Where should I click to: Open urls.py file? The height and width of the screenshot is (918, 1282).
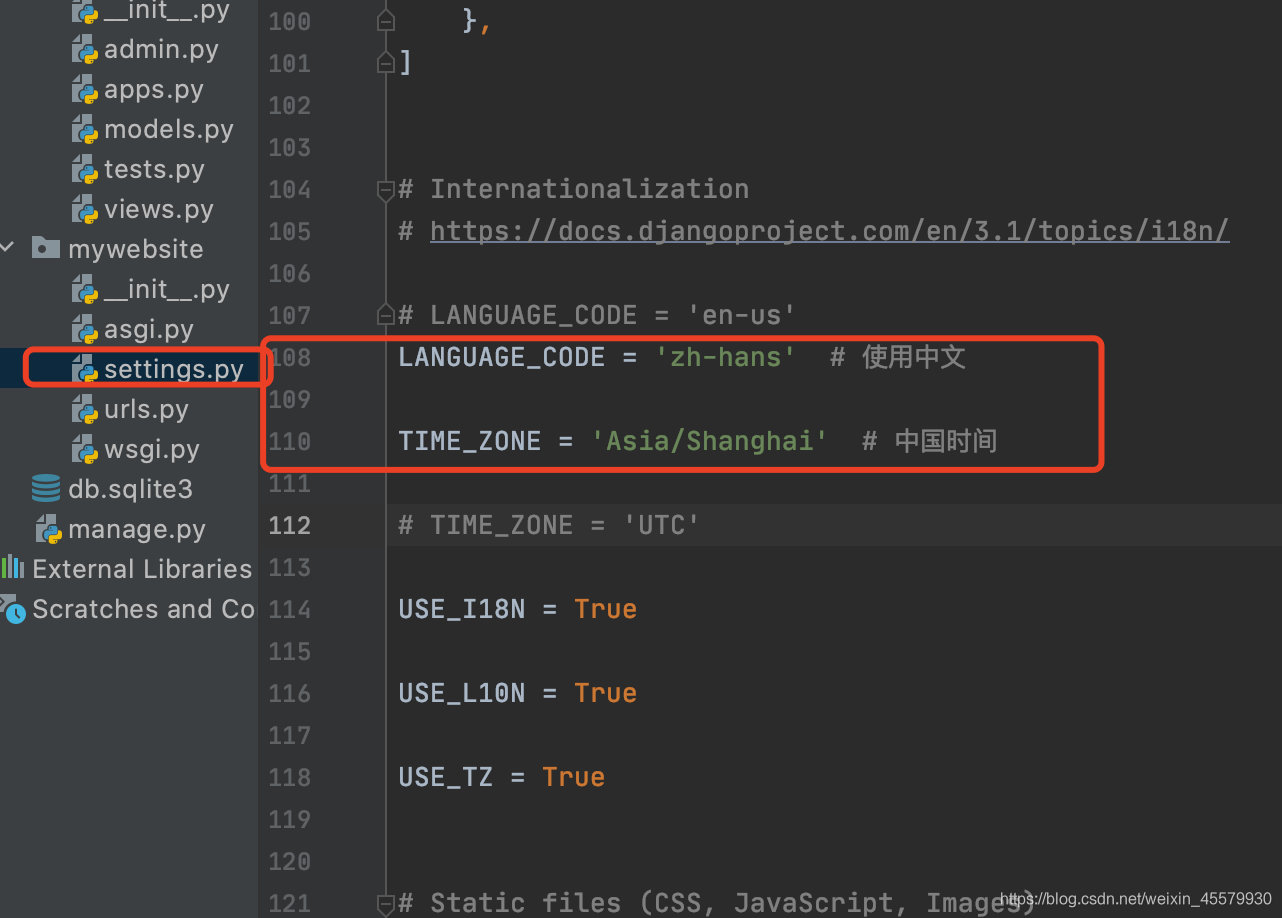146,410
